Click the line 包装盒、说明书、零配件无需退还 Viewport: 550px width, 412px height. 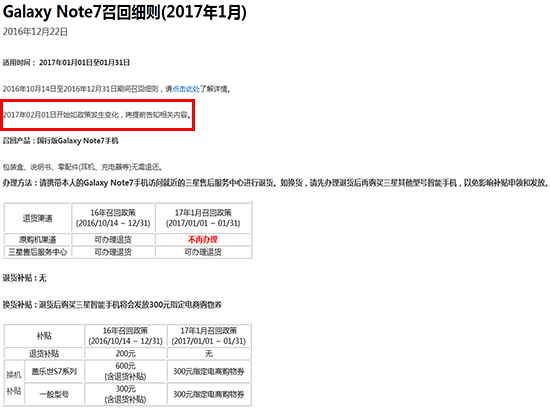[x=82, y=167]
